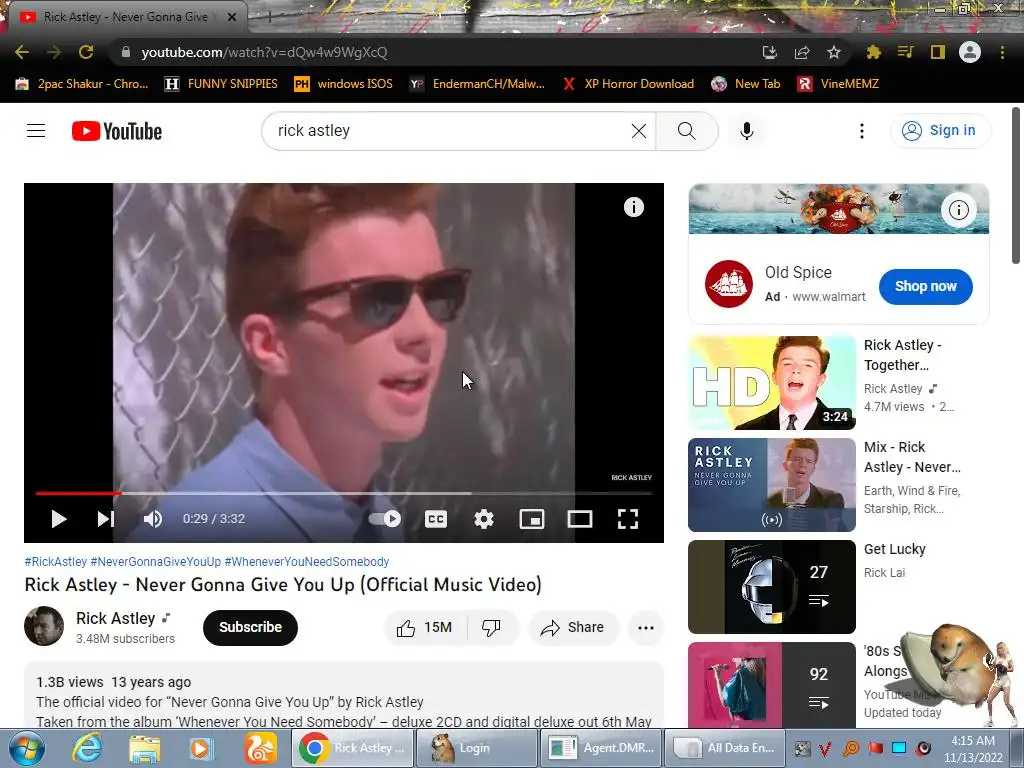Open the Windows Start menu orb

[27, 748]
